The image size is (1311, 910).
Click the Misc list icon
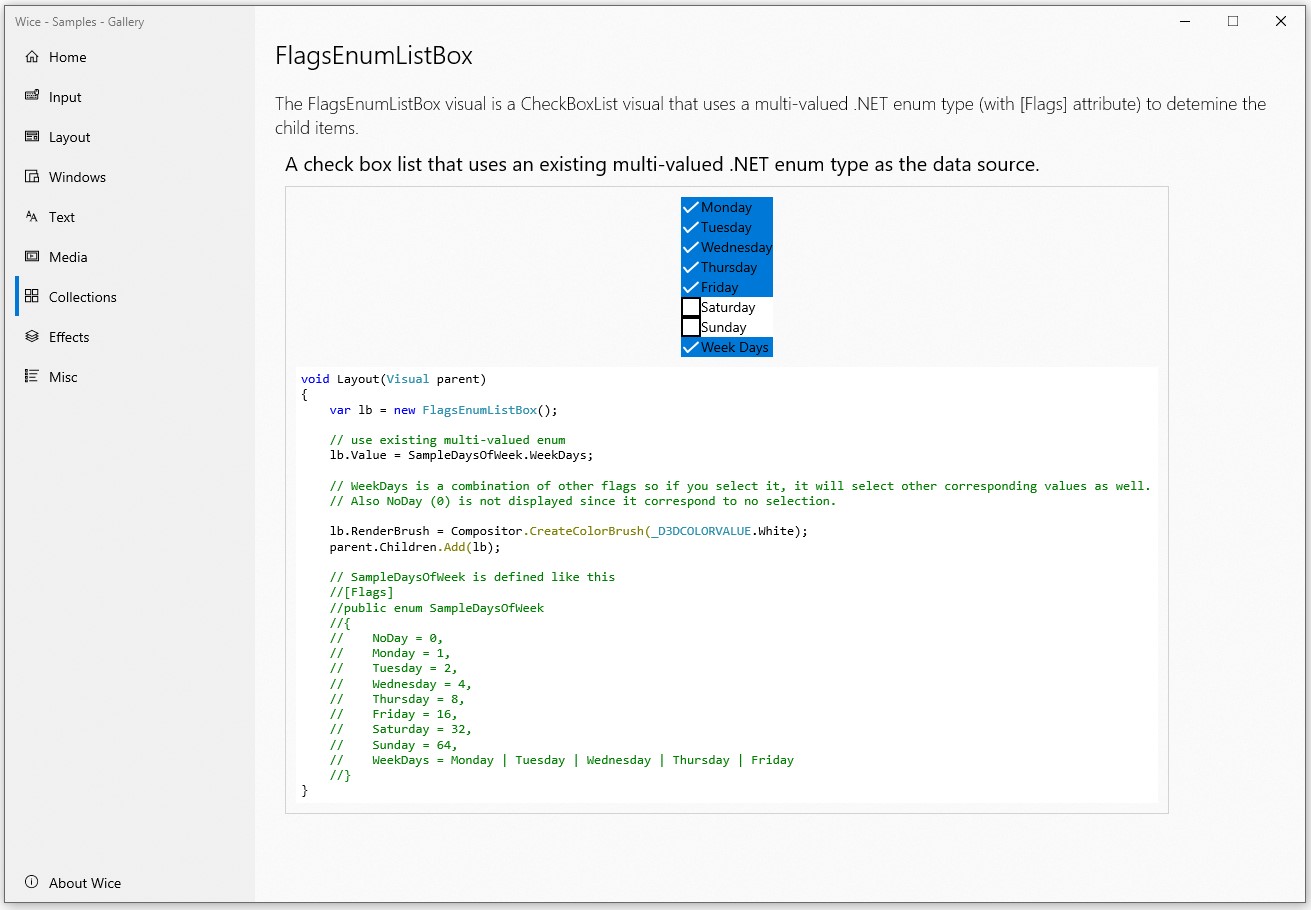tap(32, 377)
